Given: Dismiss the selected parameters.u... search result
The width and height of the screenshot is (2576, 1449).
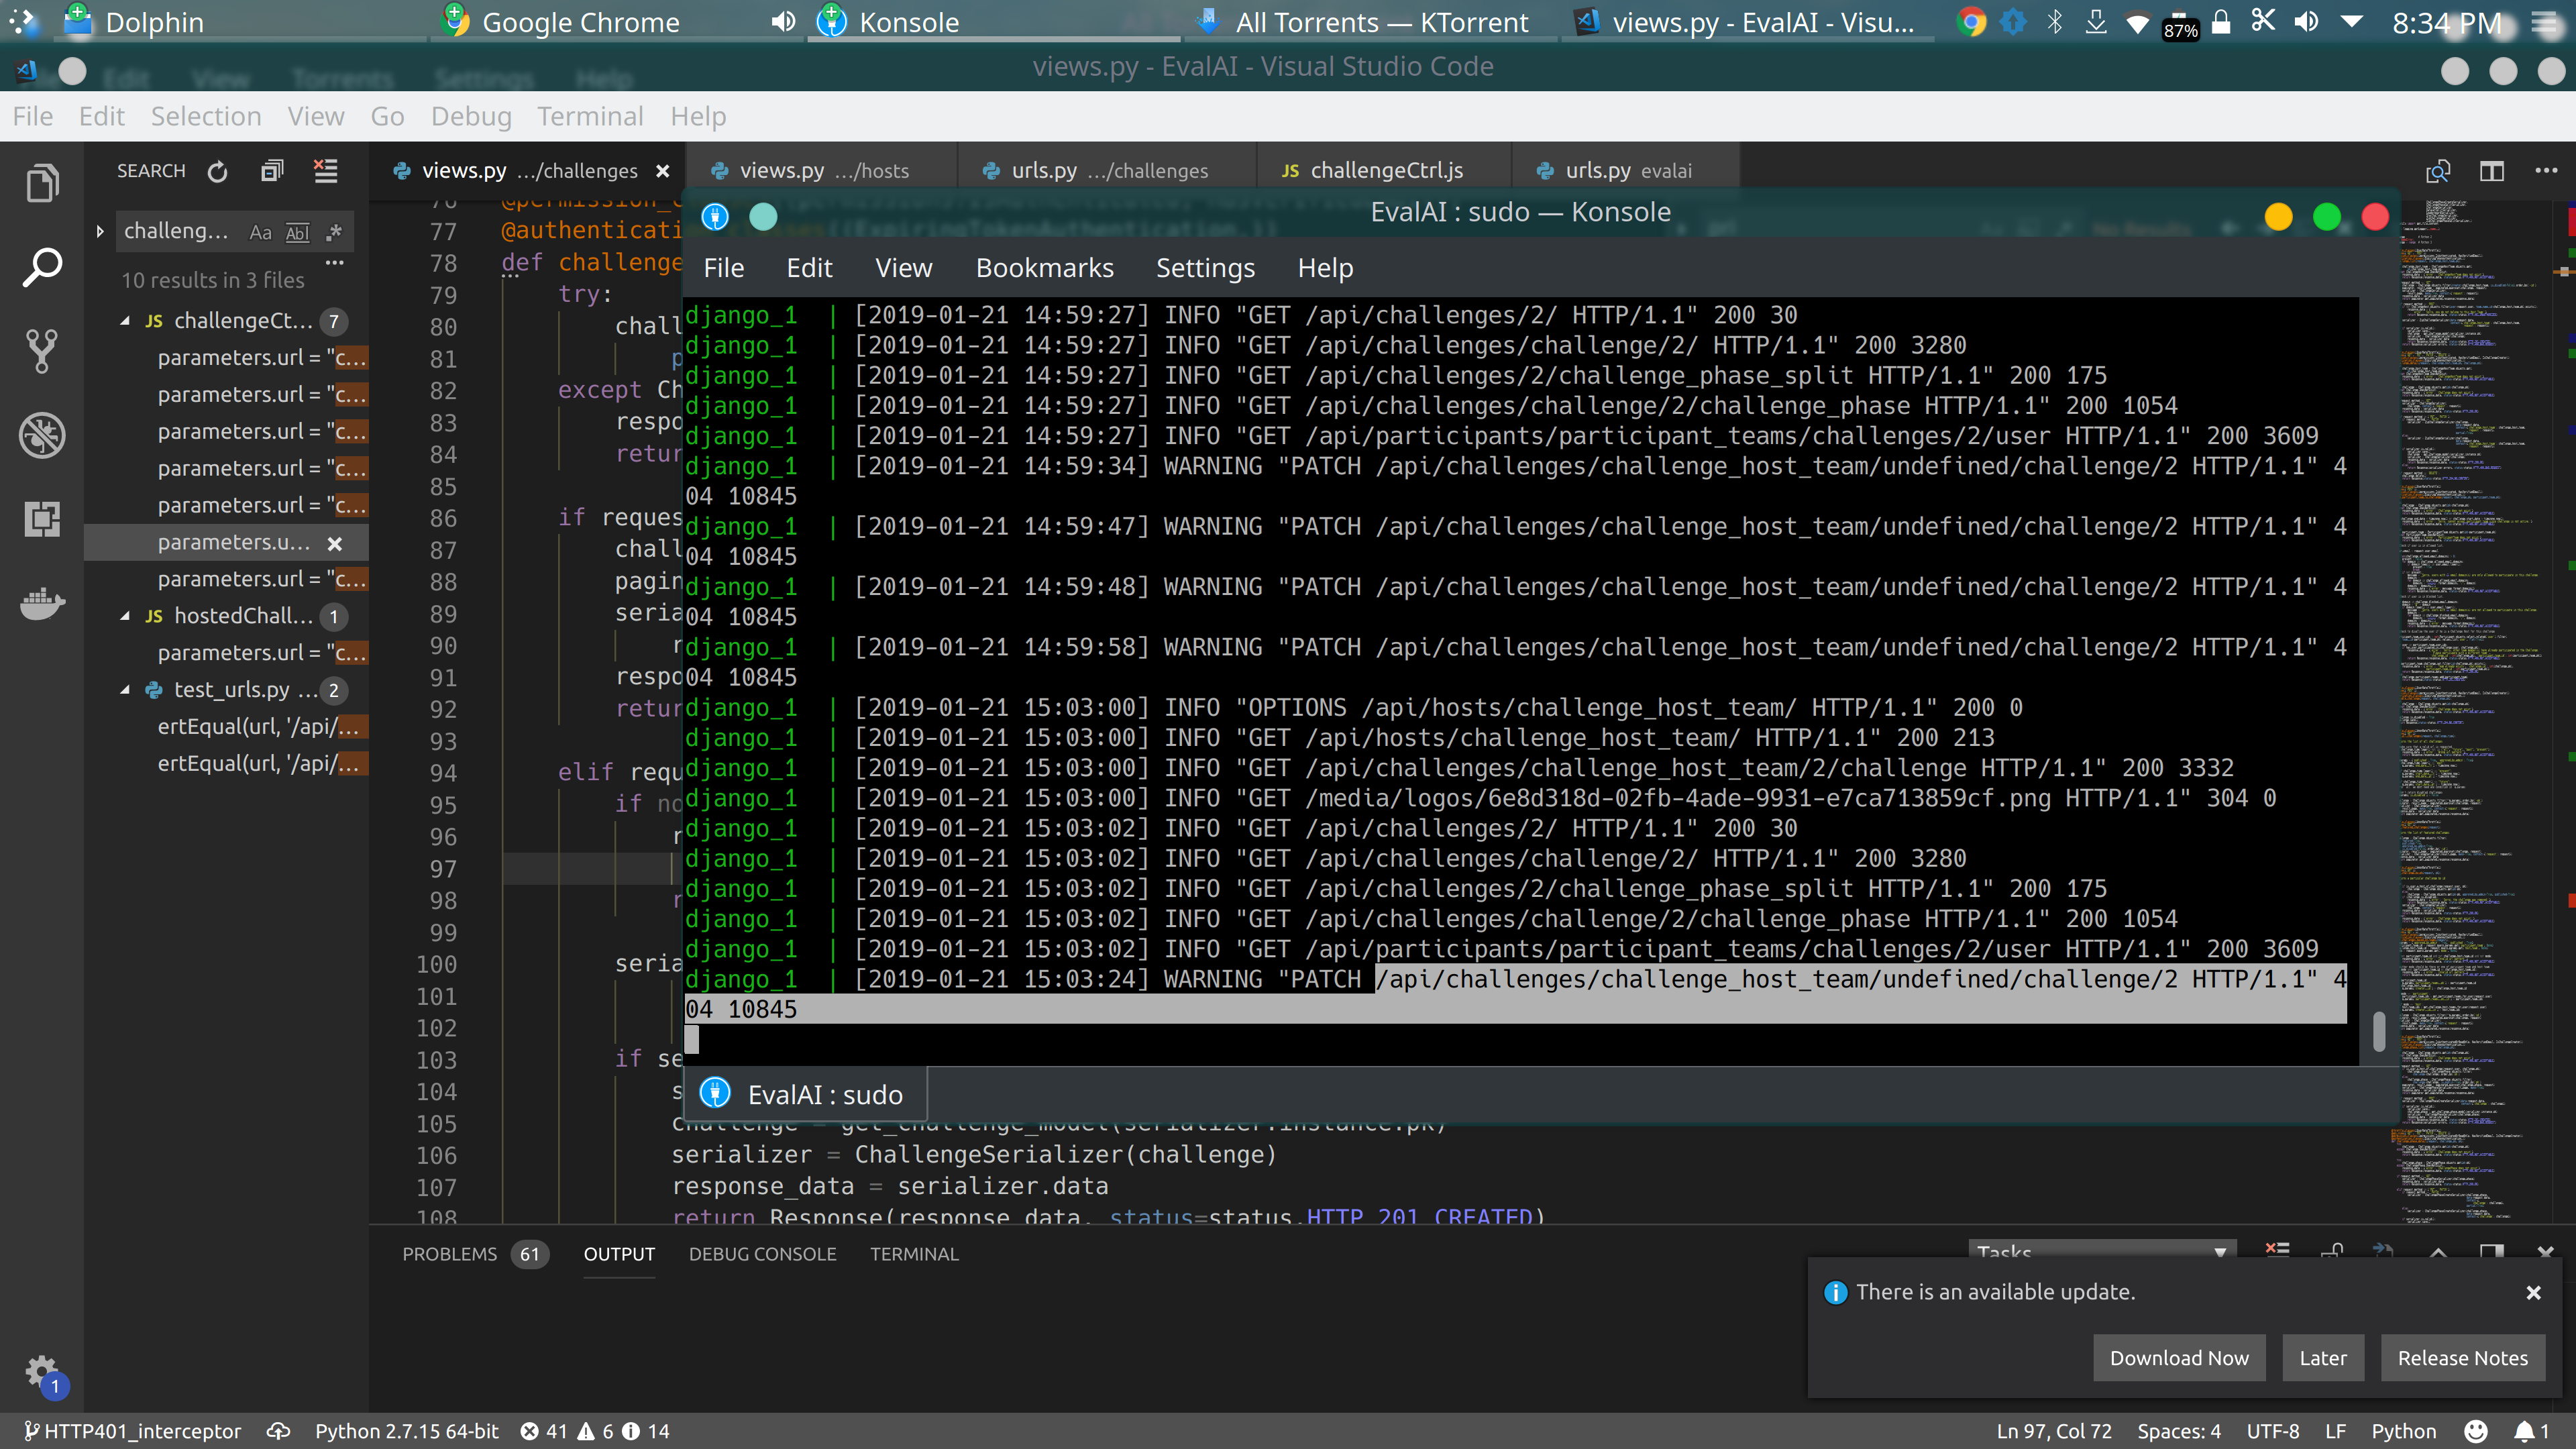Looking at the screenshot, I should [x=335, y=543].
